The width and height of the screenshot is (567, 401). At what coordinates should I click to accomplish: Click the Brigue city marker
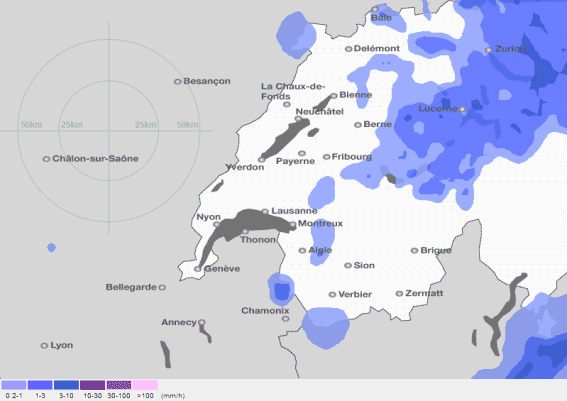tap(414, 251)
